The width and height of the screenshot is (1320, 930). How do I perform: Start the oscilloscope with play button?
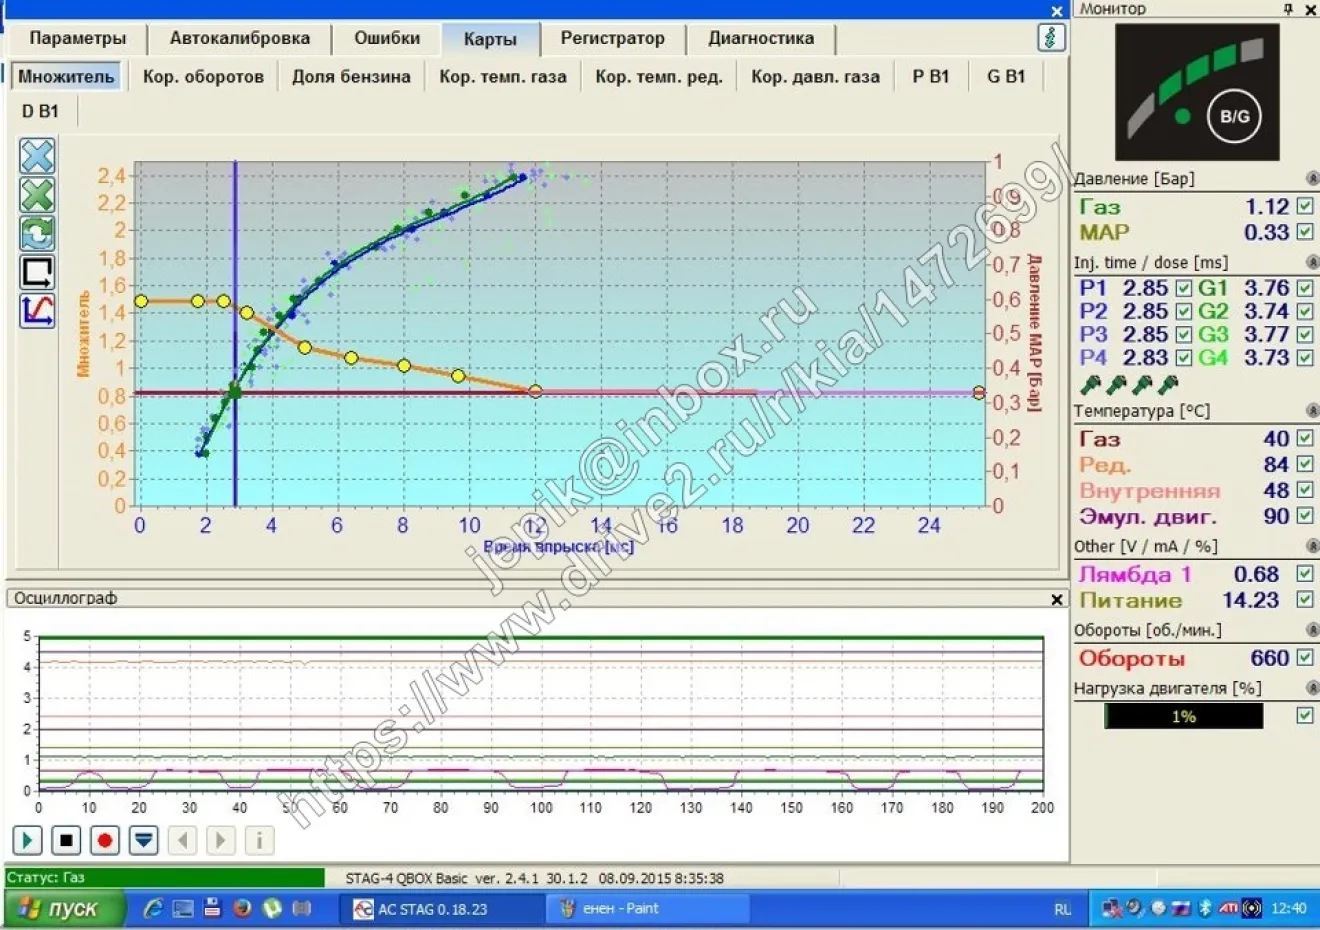tap(27, 840)
